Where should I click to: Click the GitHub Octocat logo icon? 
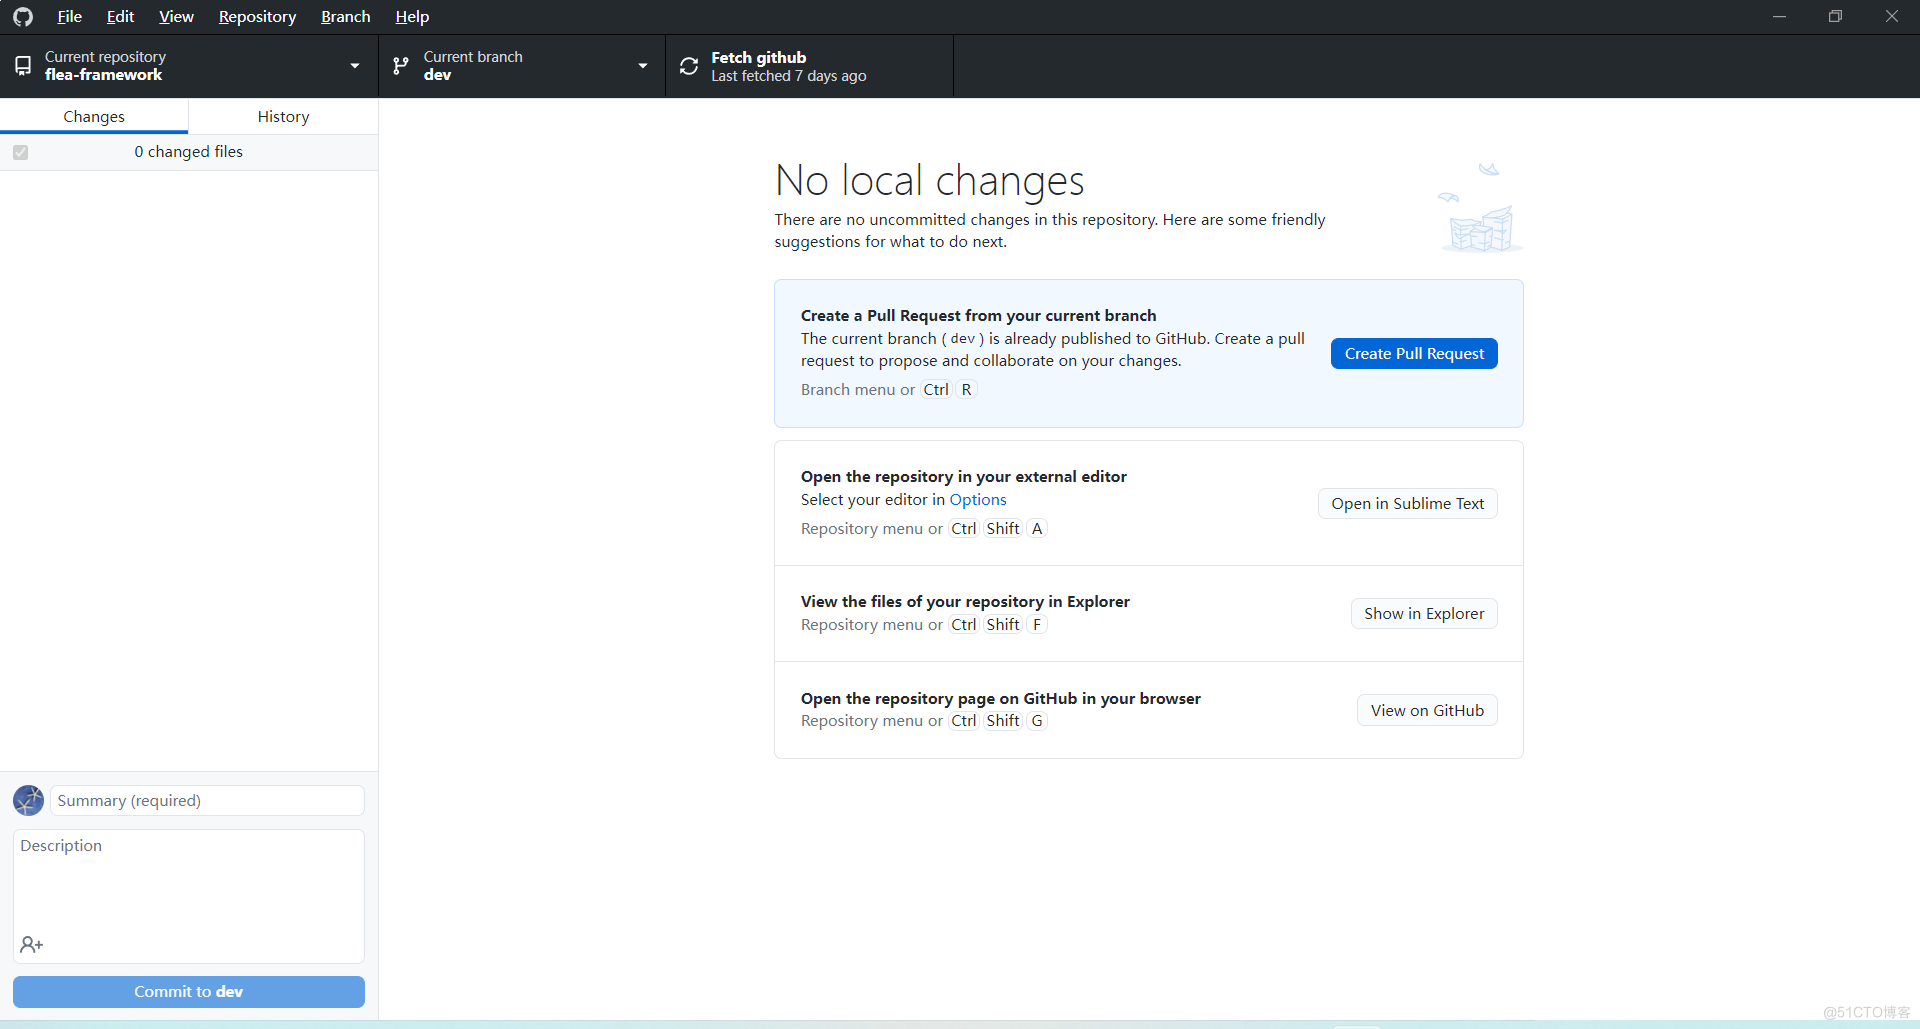pos(23,17)
